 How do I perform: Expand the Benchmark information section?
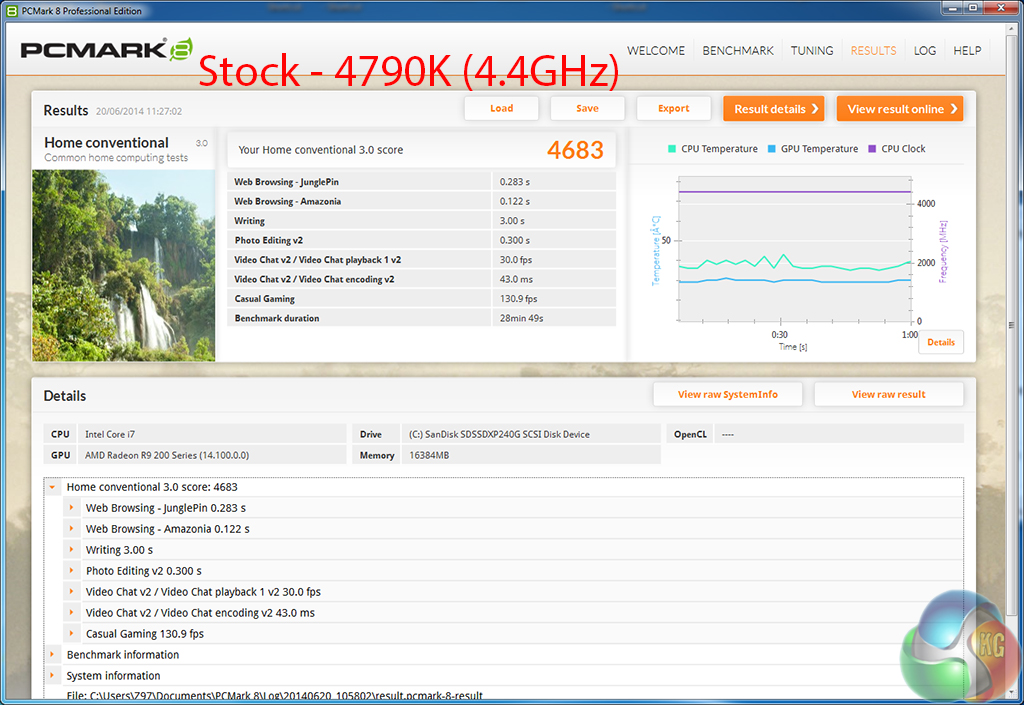coord(52,655)
